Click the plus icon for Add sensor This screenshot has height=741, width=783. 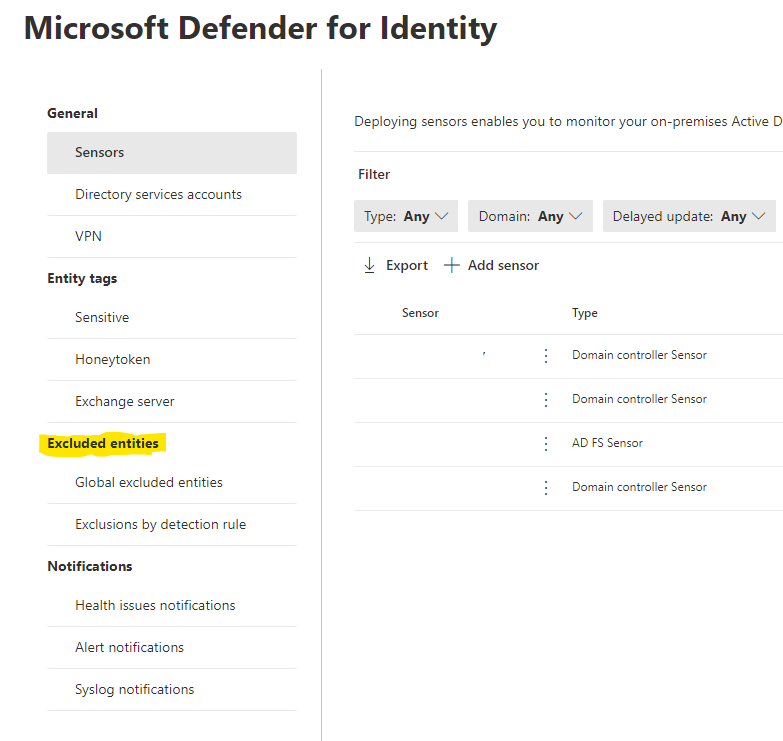[452, 265]
